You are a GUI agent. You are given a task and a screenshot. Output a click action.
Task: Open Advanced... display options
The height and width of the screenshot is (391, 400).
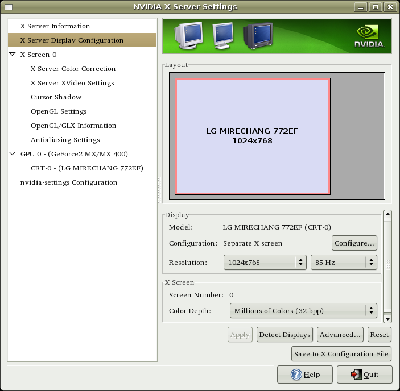(x=340, y=335)
